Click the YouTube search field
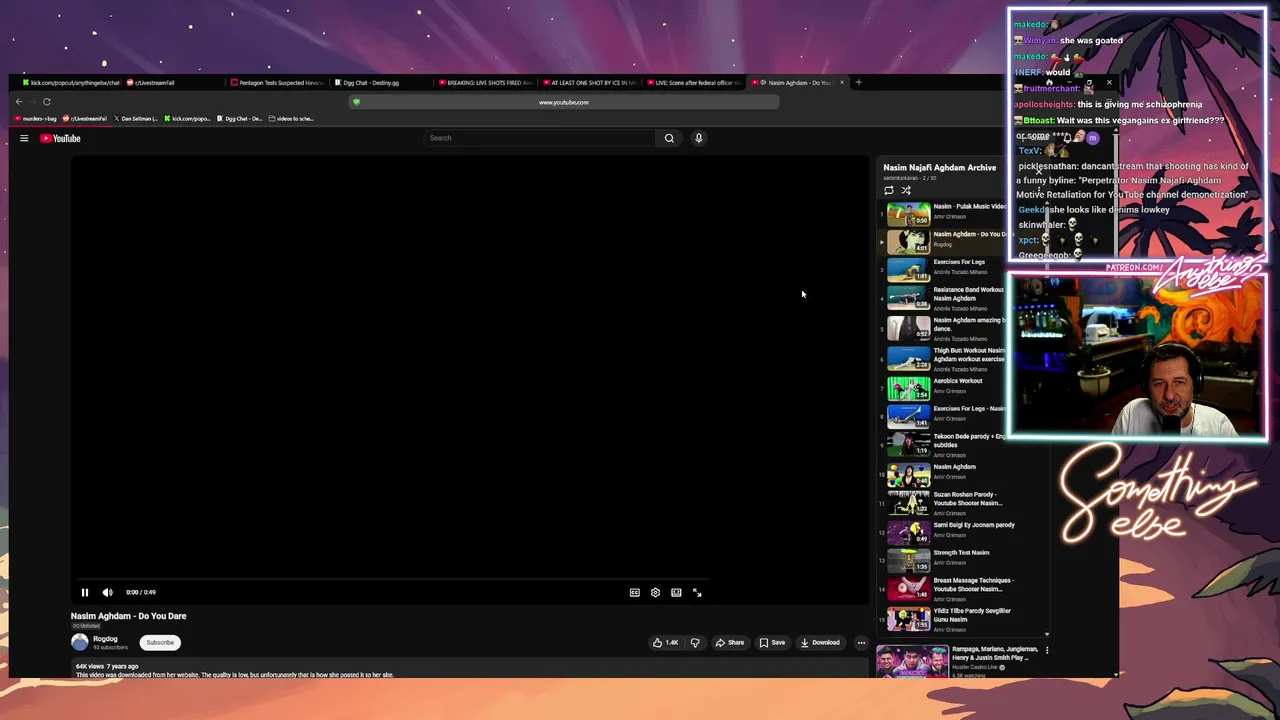This screenshot has width=1280, height=720. point(540,138)
